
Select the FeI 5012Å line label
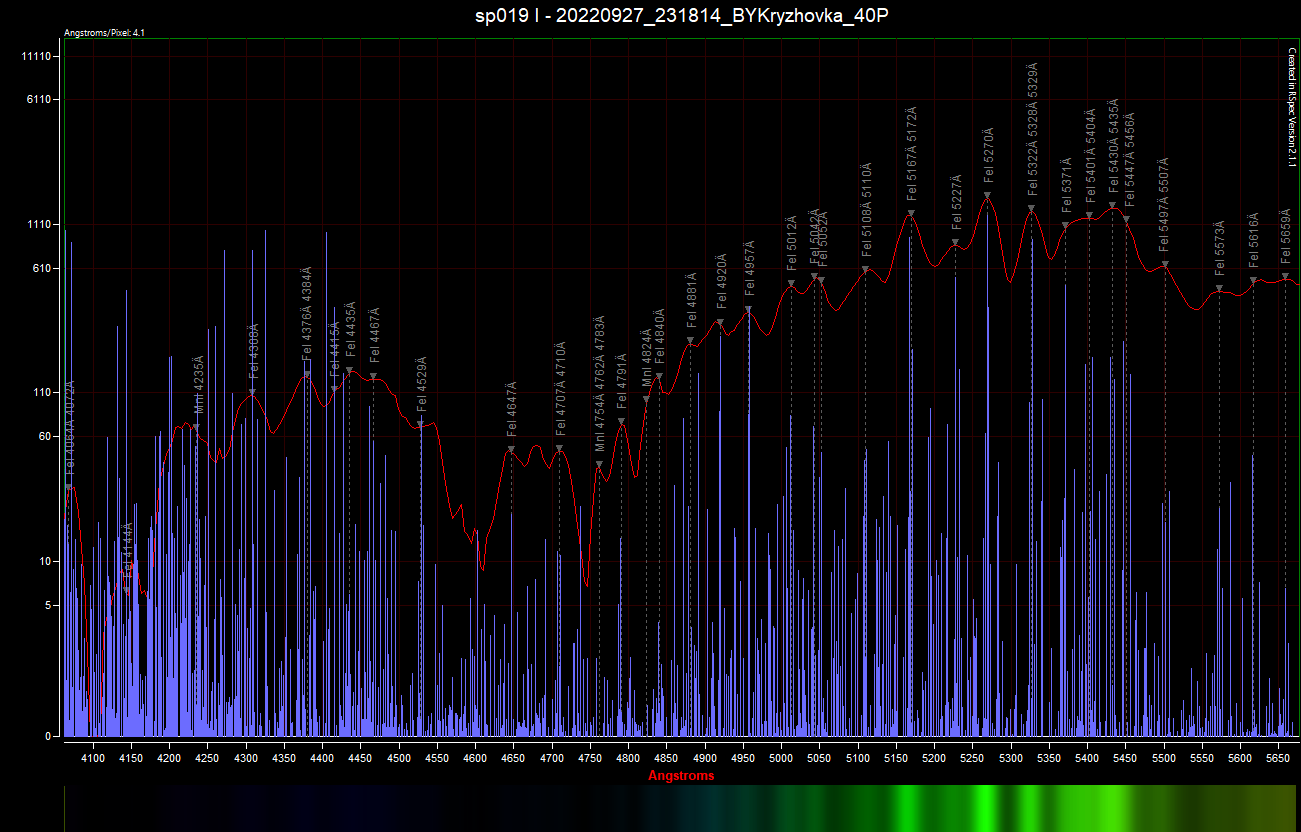792,244
